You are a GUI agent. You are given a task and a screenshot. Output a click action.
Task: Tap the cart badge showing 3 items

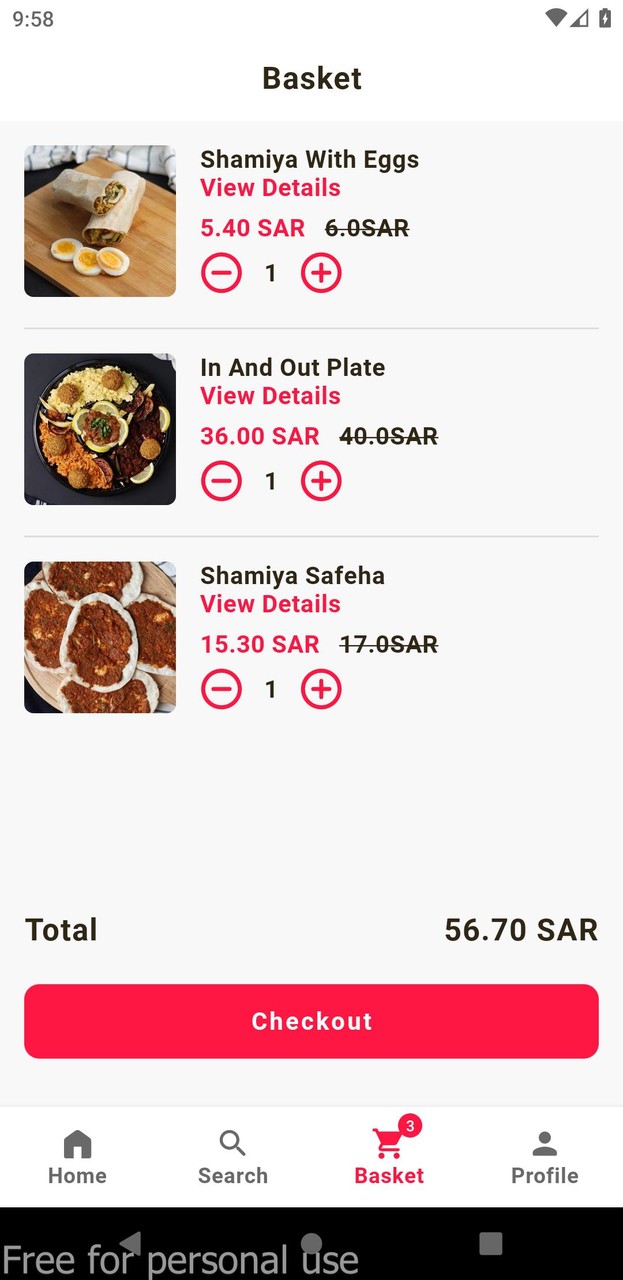click(x=410, y=1124)
